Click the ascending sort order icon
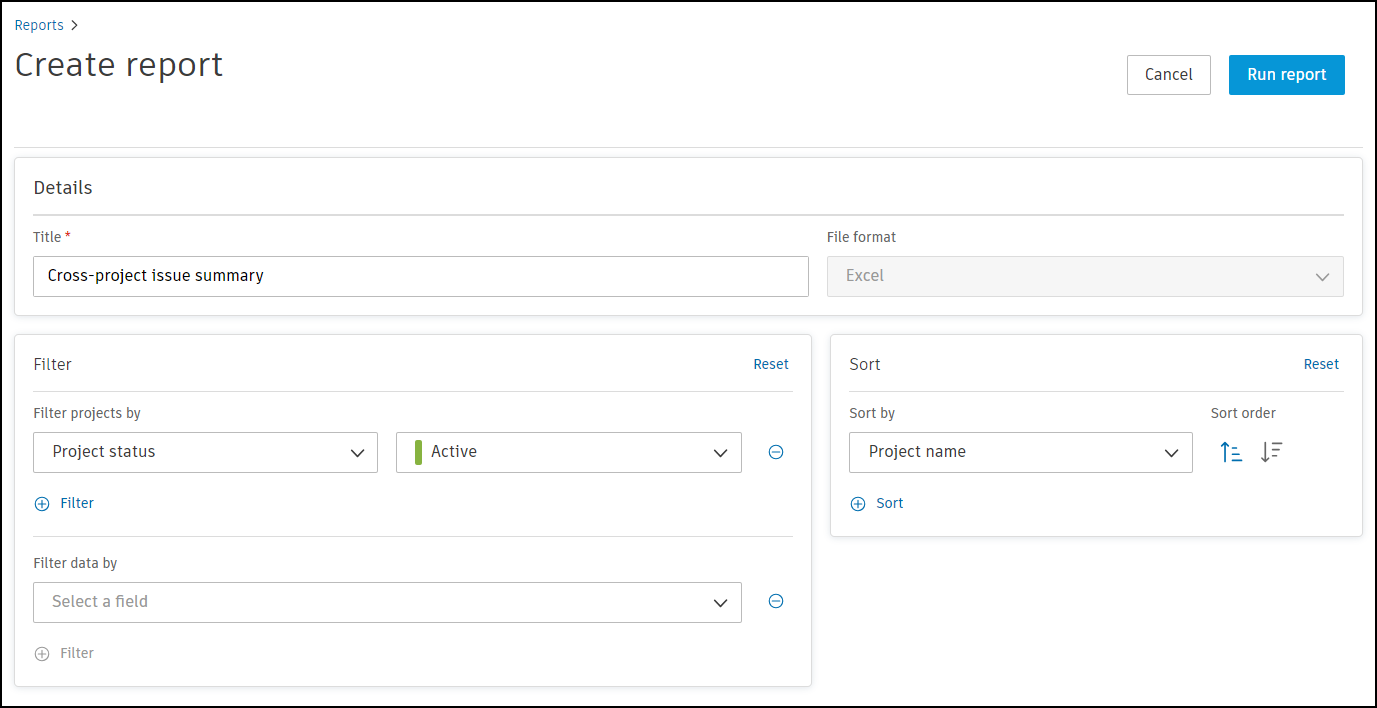 click(1231, 452)
